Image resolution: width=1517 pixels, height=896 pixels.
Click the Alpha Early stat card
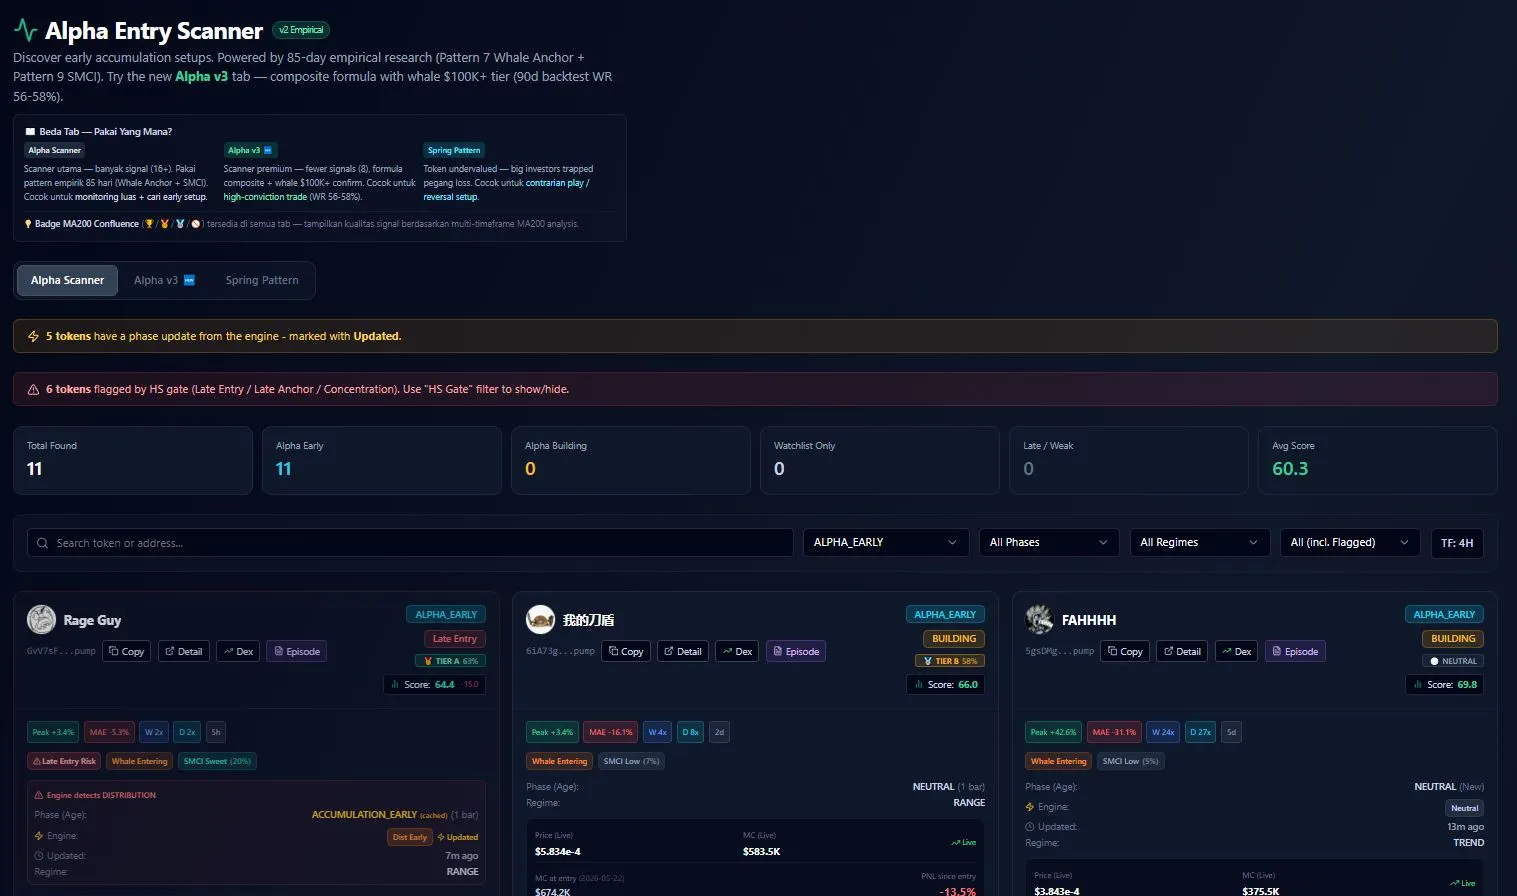pos(382,460)
